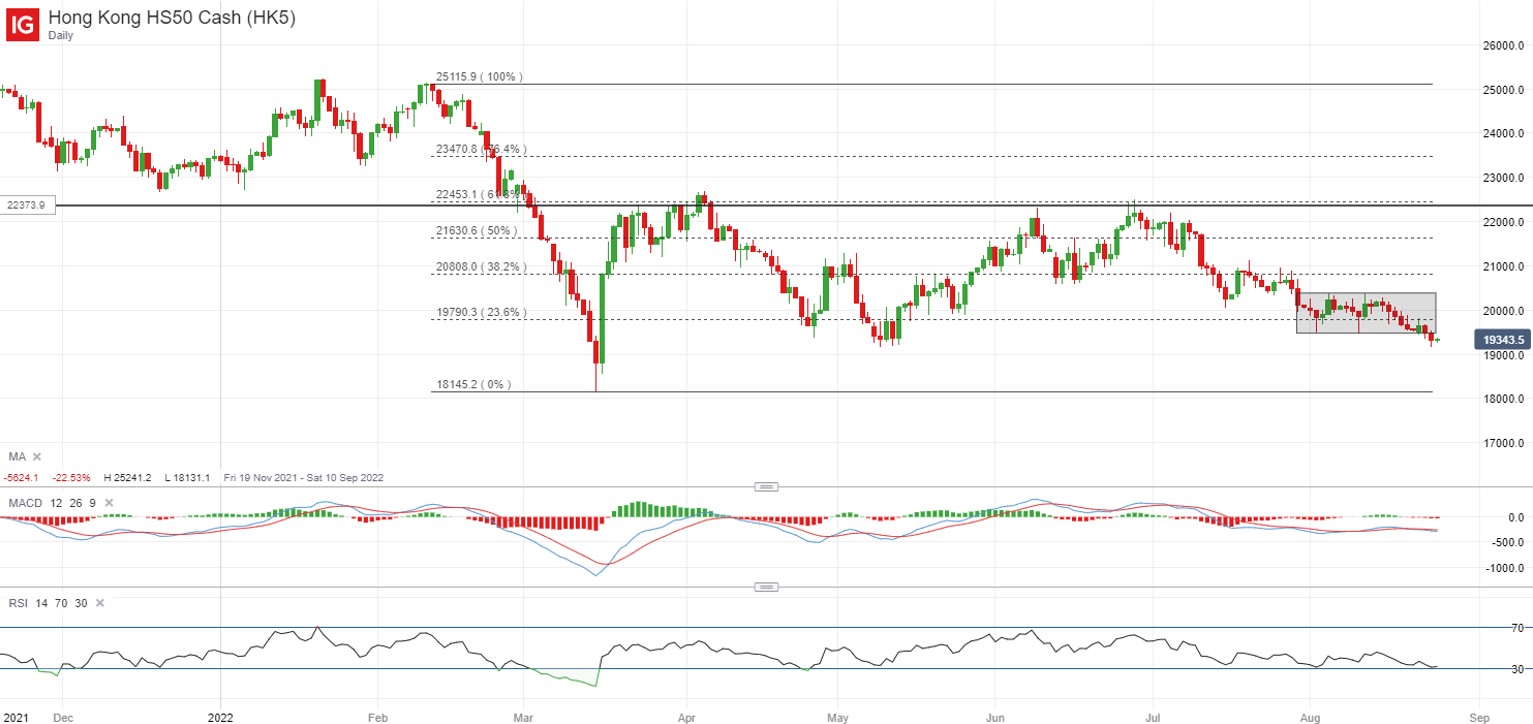The width and height of the screenshot is (1533, 724).
Task: Click the 17000.0 price axis label
Action: [x=1503, y=443]
